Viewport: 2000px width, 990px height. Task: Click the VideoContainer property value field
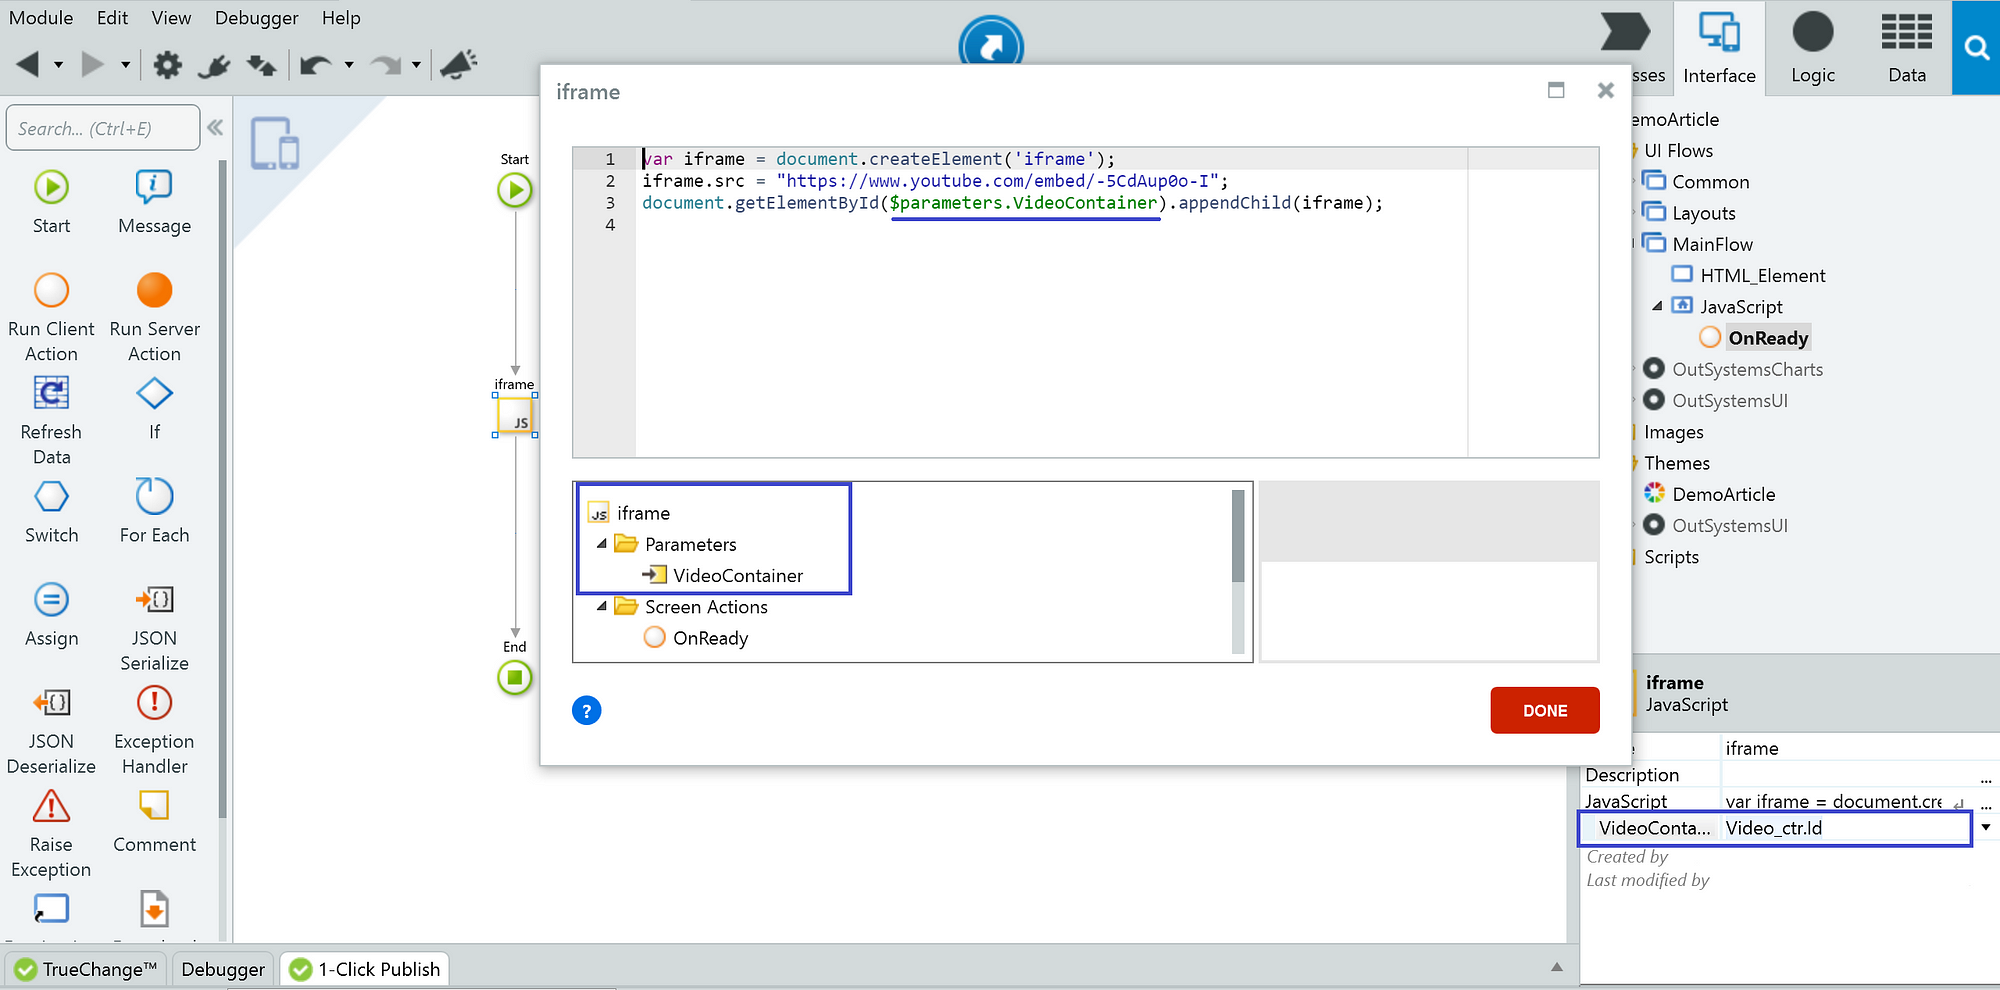(x=1845, y=828)
